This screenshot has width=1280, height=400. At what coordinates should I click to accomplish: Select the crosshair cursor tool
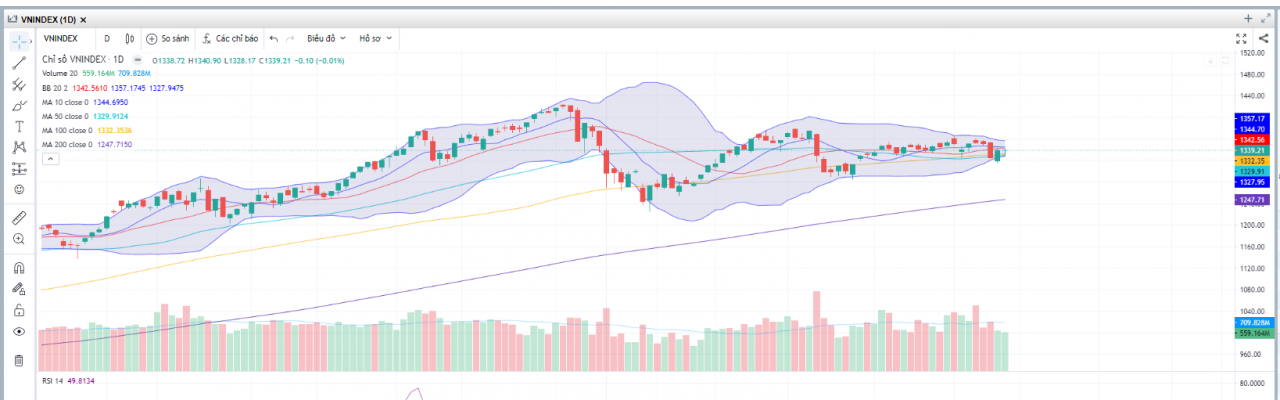tap(19, 40)
